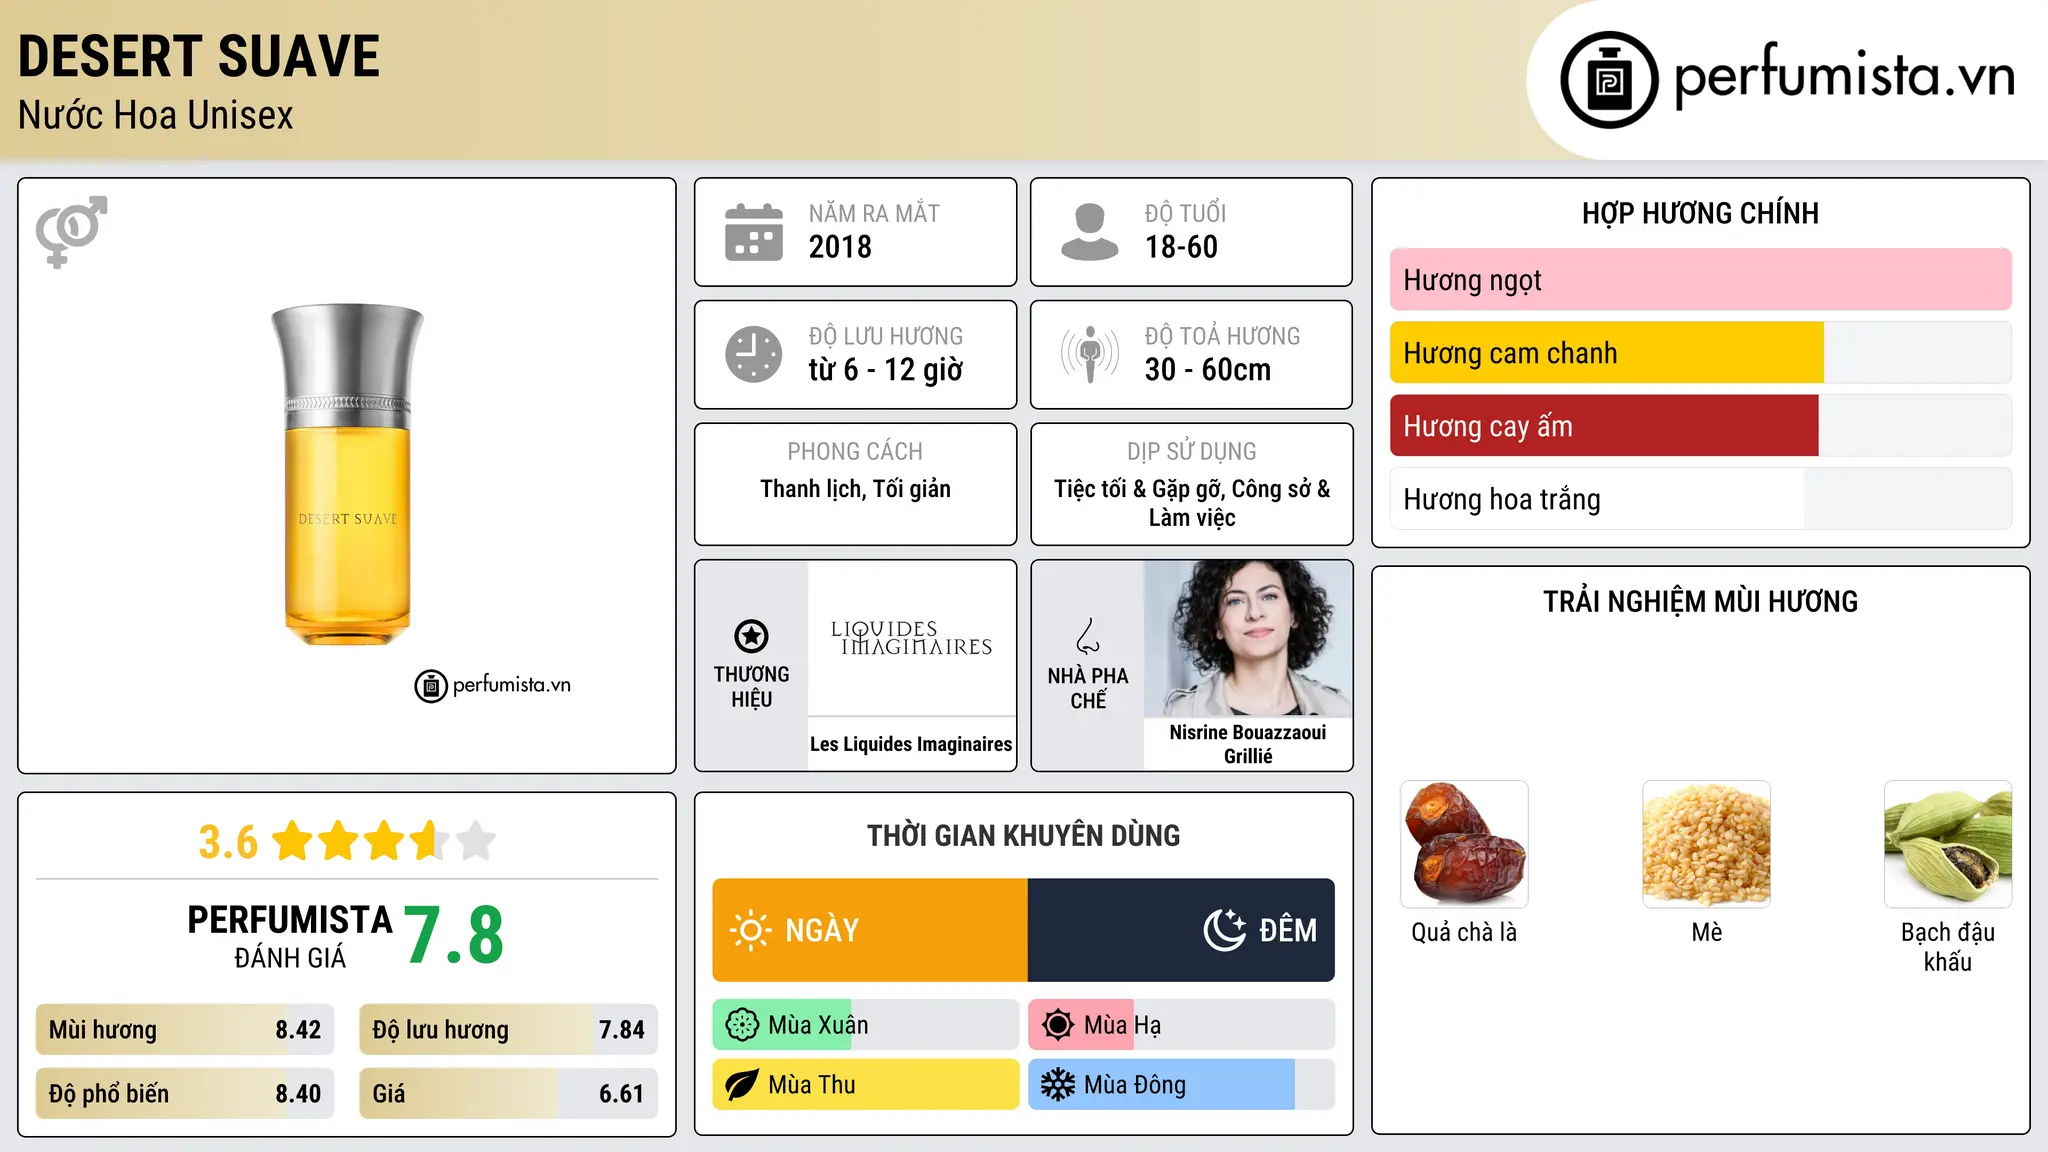Click the style text Thanh lịch, Tối giản
This screenshot has width=2048, height=1152.
coord(855,489)
